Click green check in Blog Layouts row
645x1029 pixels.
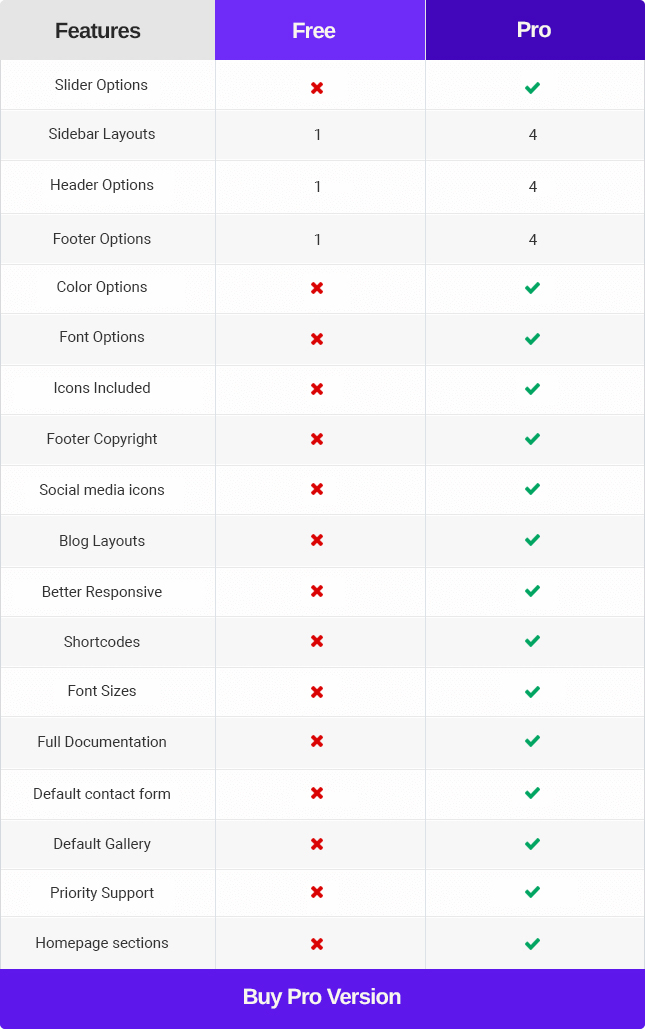pos(532,540)
